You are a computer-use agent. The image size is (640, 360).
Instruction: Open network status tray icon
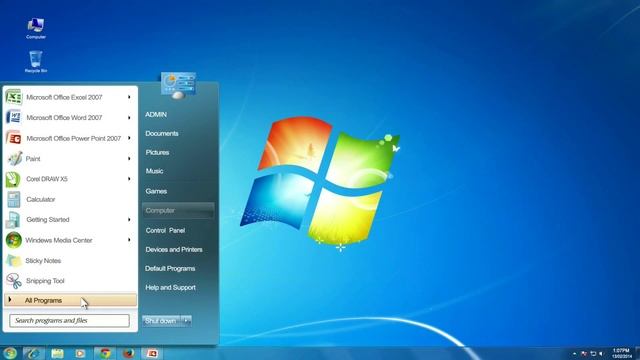pyautogui.click(x=593, y=353)
